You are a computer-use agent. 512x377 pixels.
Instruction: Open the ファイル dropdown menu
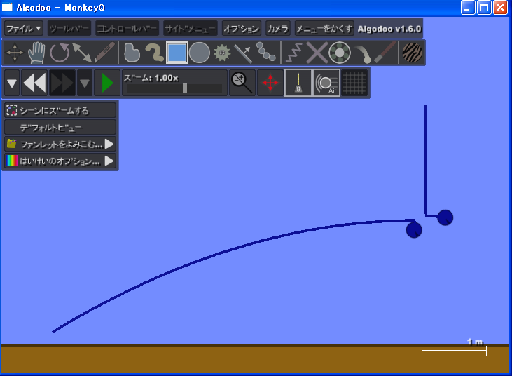[x=23, y=29]
